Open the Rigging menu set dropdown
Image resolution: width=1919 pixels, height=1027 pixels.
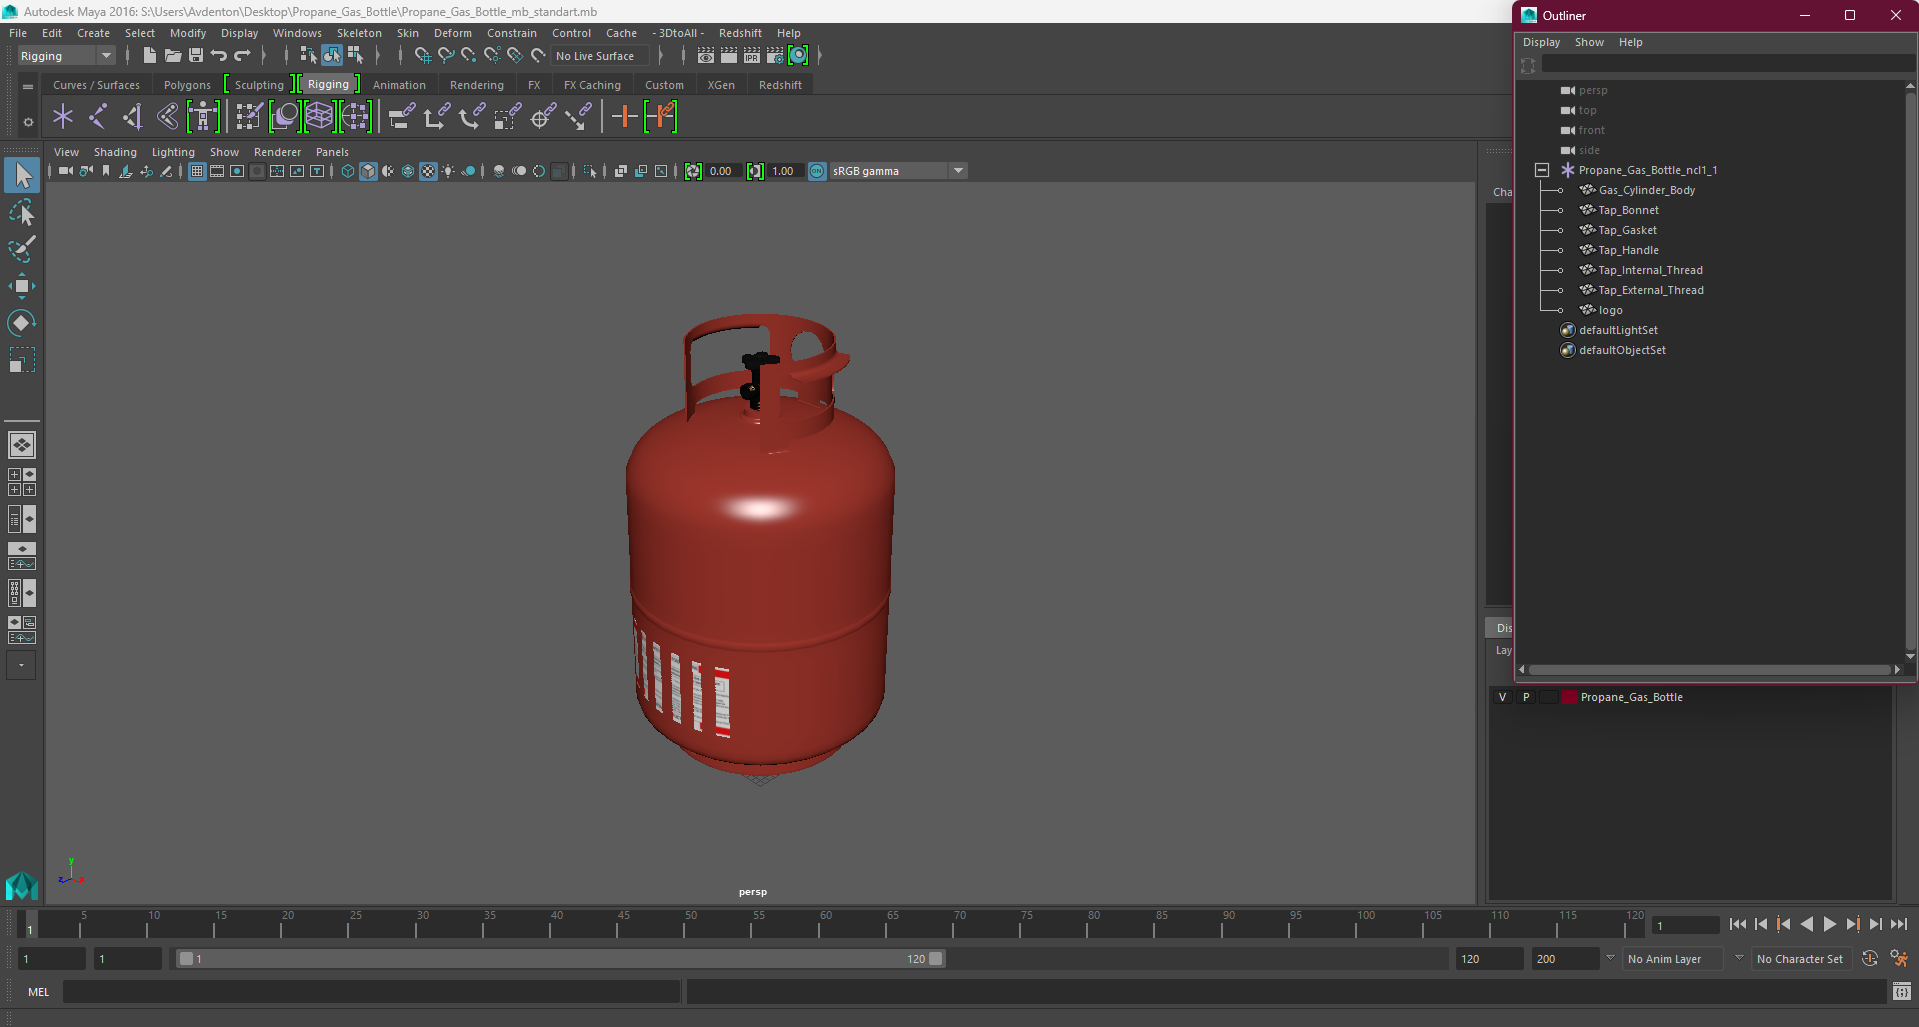66,56
